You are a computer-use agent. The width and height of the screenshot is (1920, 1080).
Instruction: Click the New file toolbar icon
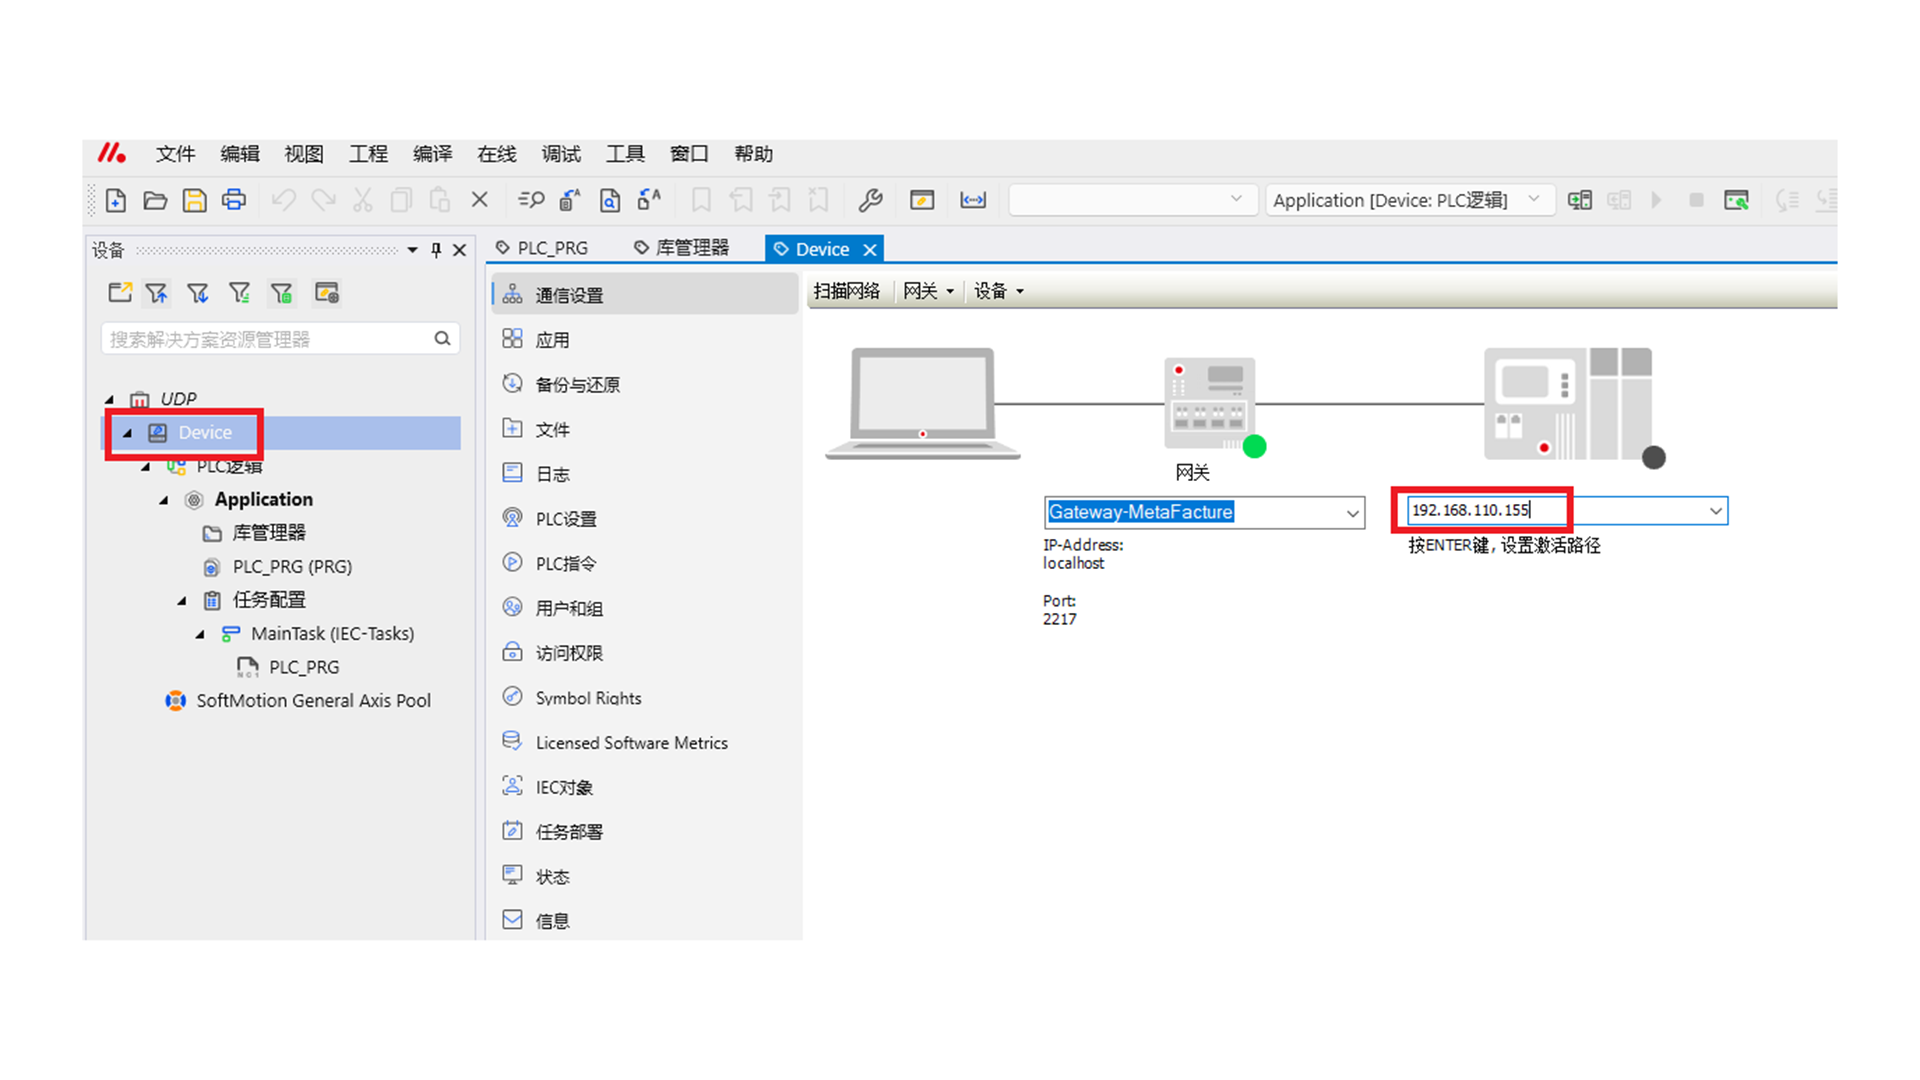(116, 201)
